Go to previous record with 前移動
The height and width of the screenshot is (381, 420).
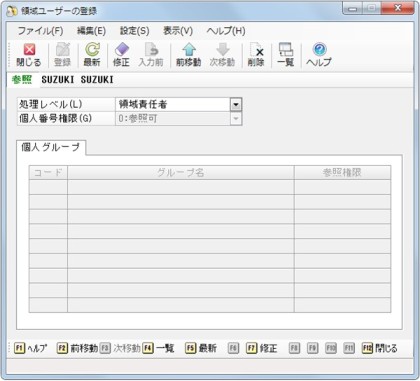[x=189, y=55]
